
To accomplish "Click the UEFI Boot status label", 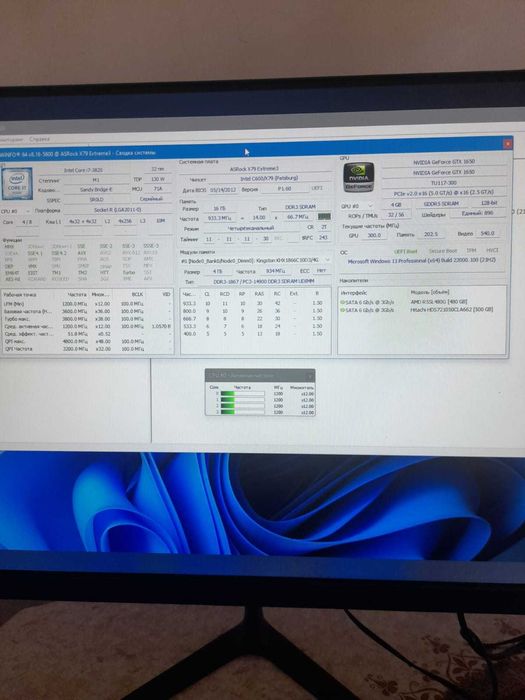I will tap(406, 251).
